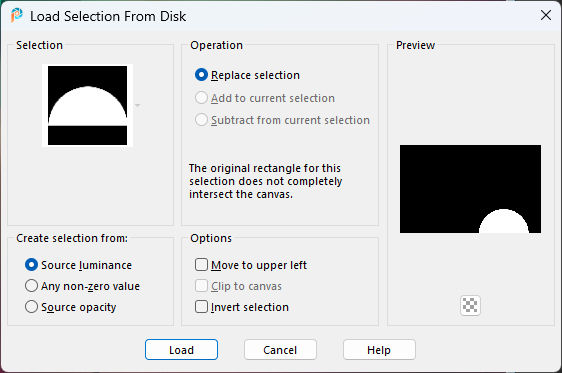Enable Move to upper left checkbox
The width and height of the screenshot is (562, 373).
pos(201,265)
